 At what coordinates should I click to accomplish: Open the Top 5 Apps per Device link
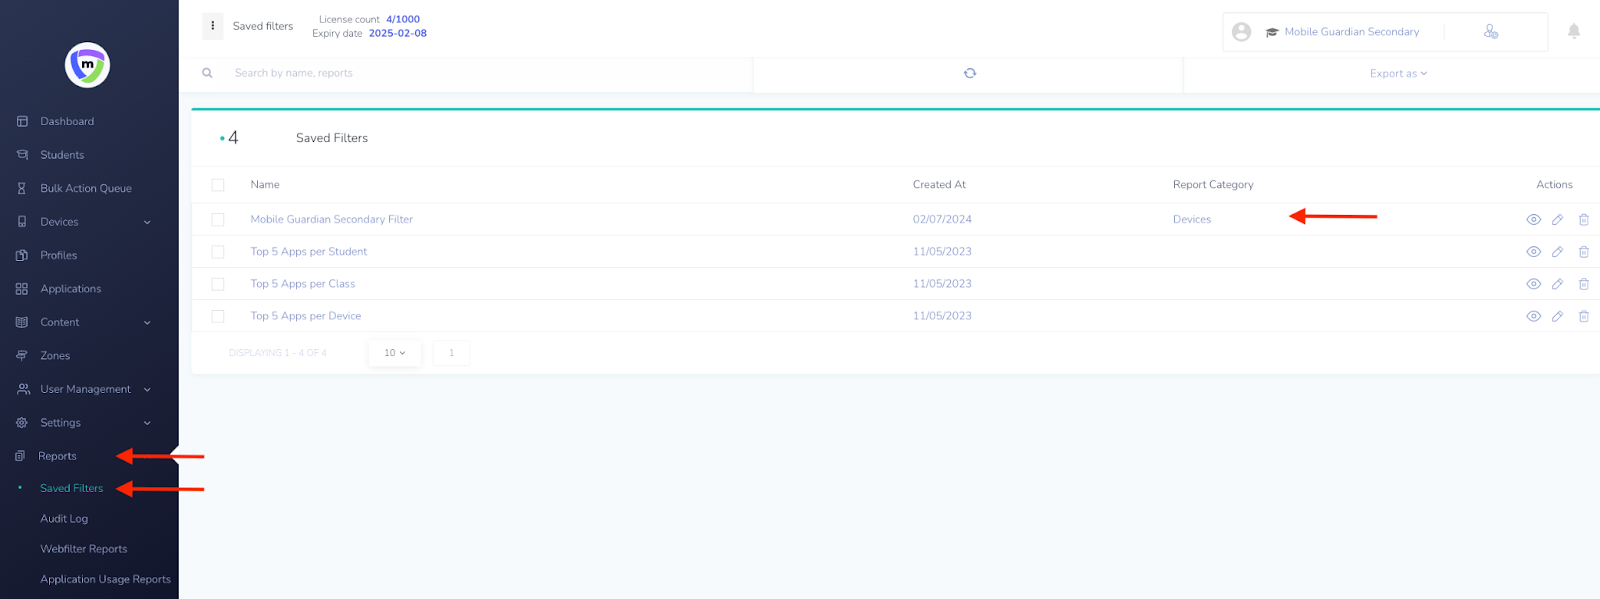pos(306,316)
